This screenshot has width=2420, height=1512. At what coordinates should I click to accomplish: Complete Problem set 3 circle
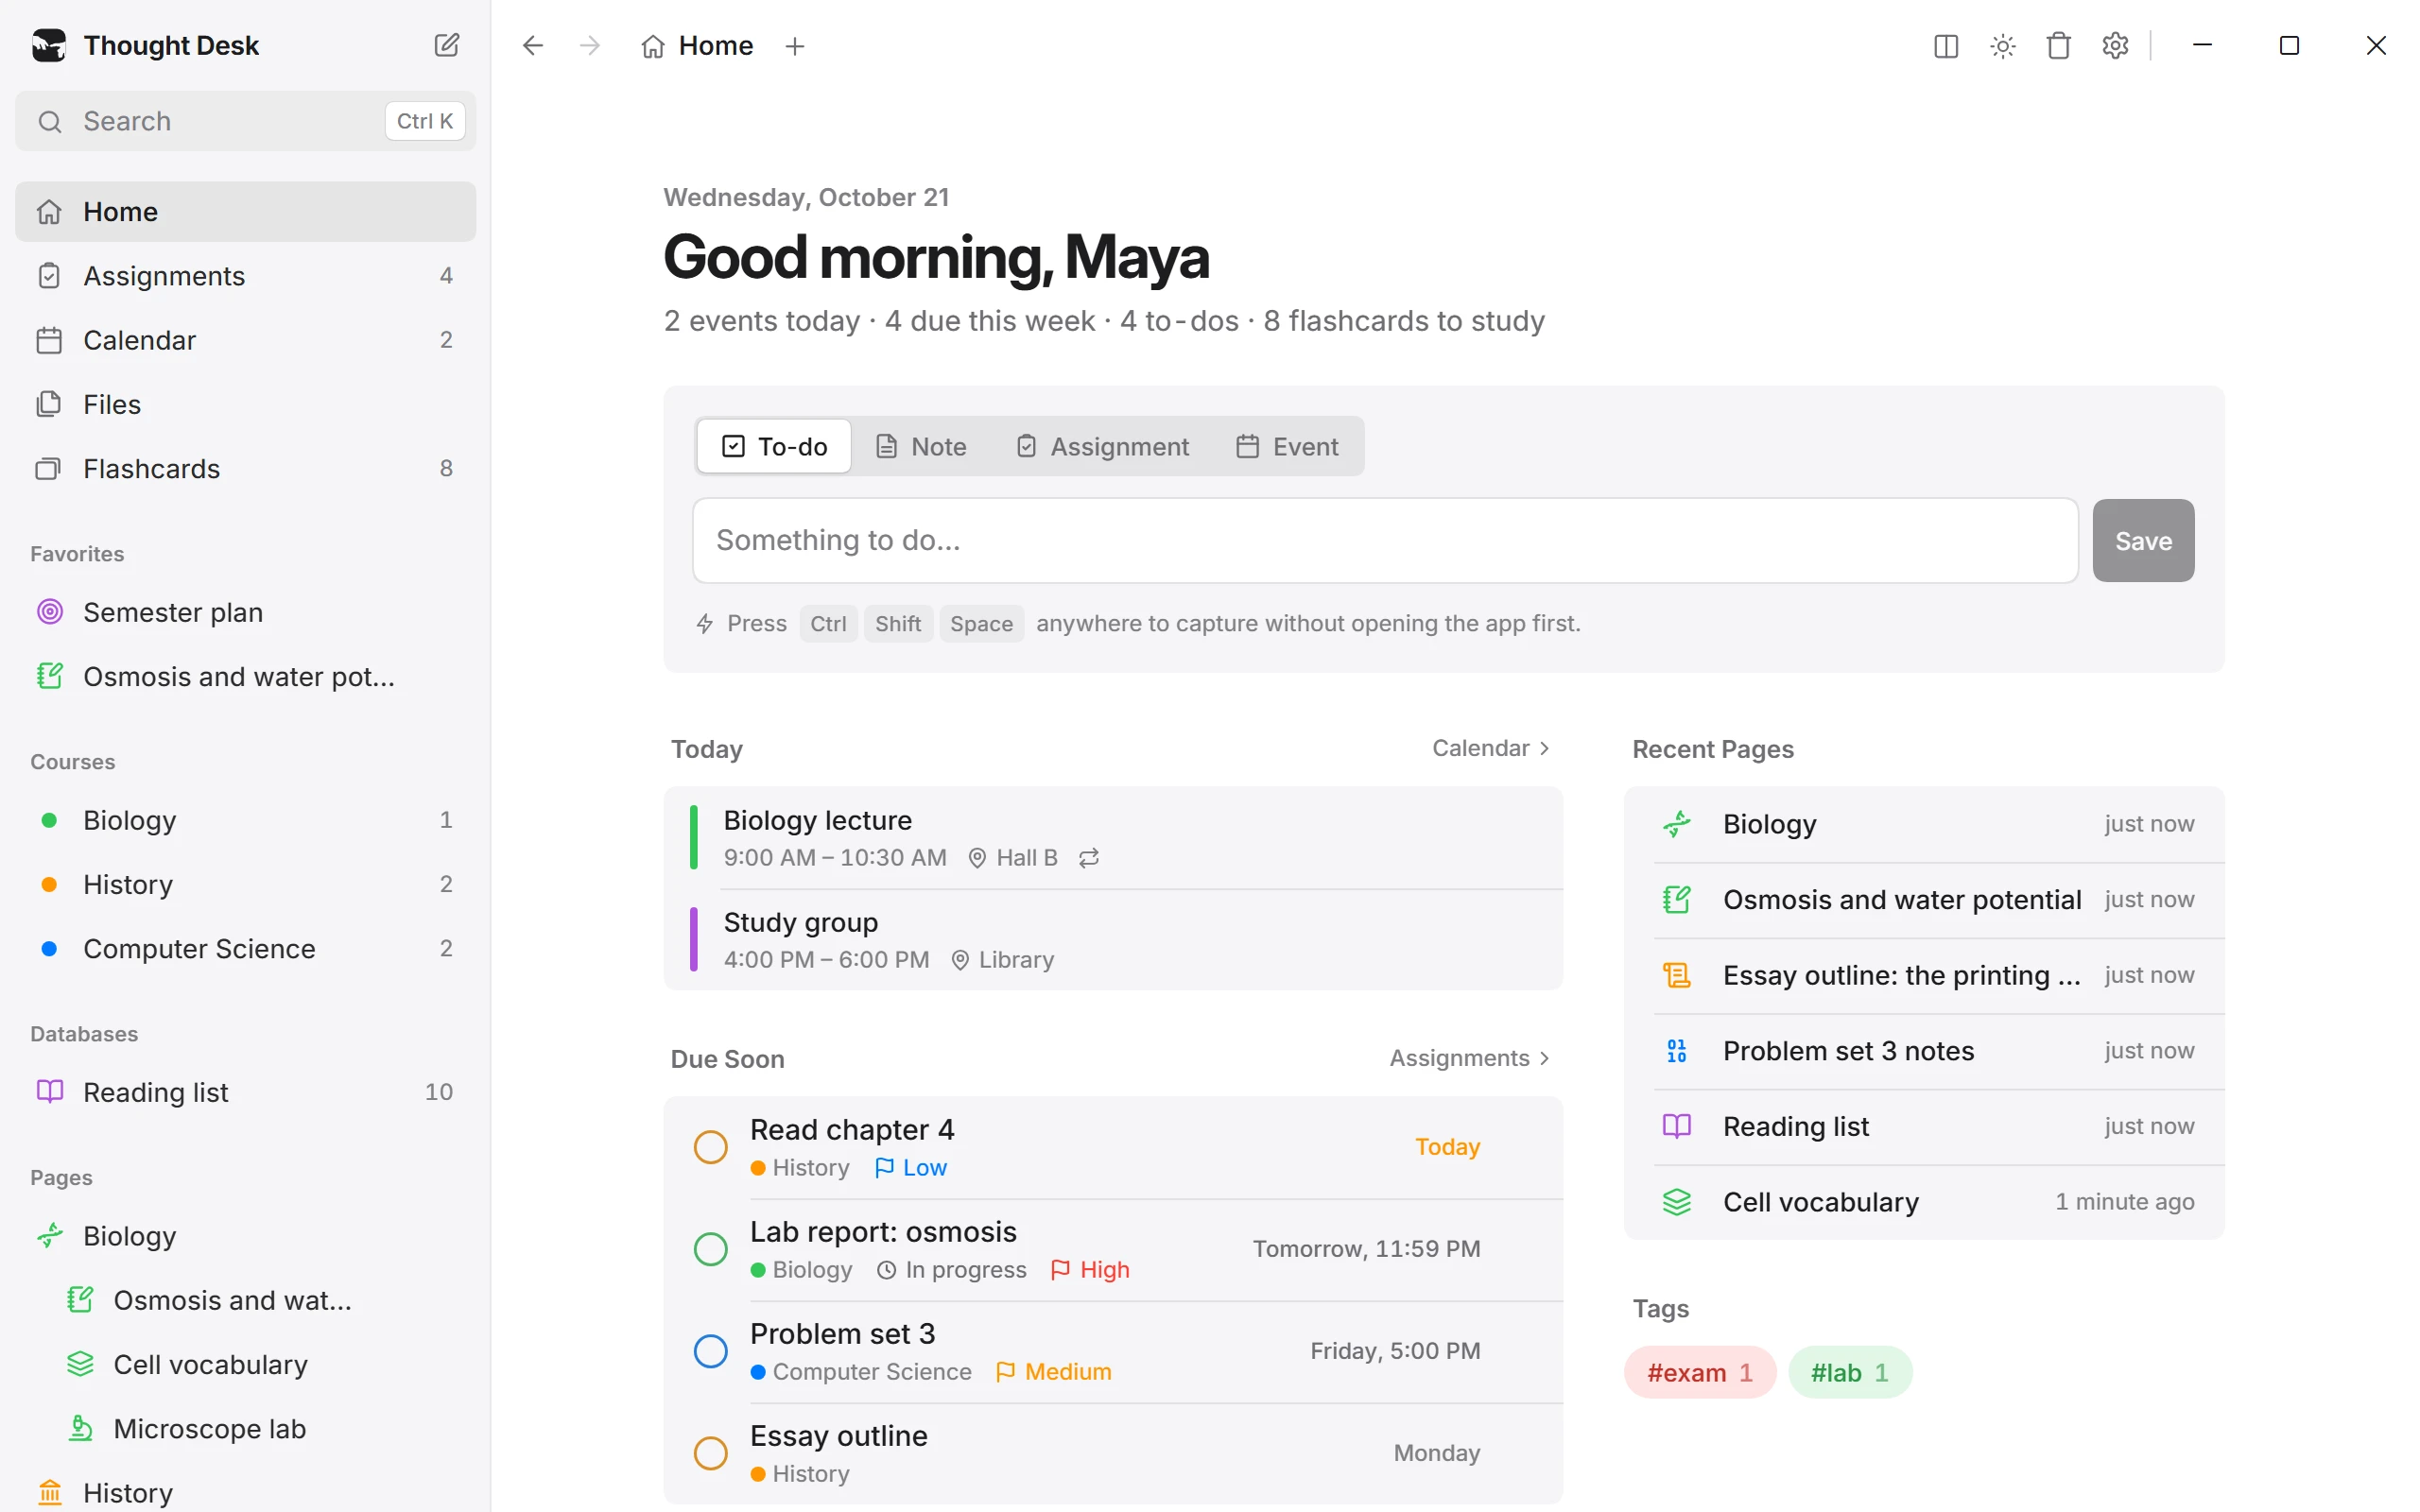click(711, 1351)
